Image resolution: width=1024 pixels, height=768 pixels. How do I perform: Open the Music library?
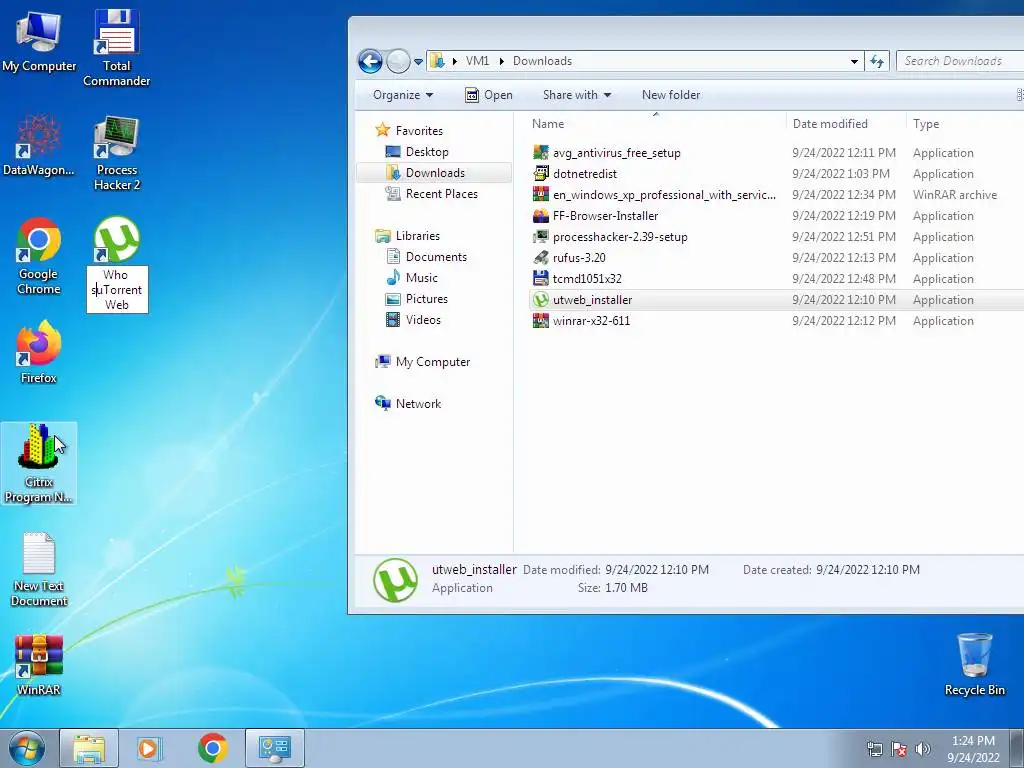(x=421, y=278)
